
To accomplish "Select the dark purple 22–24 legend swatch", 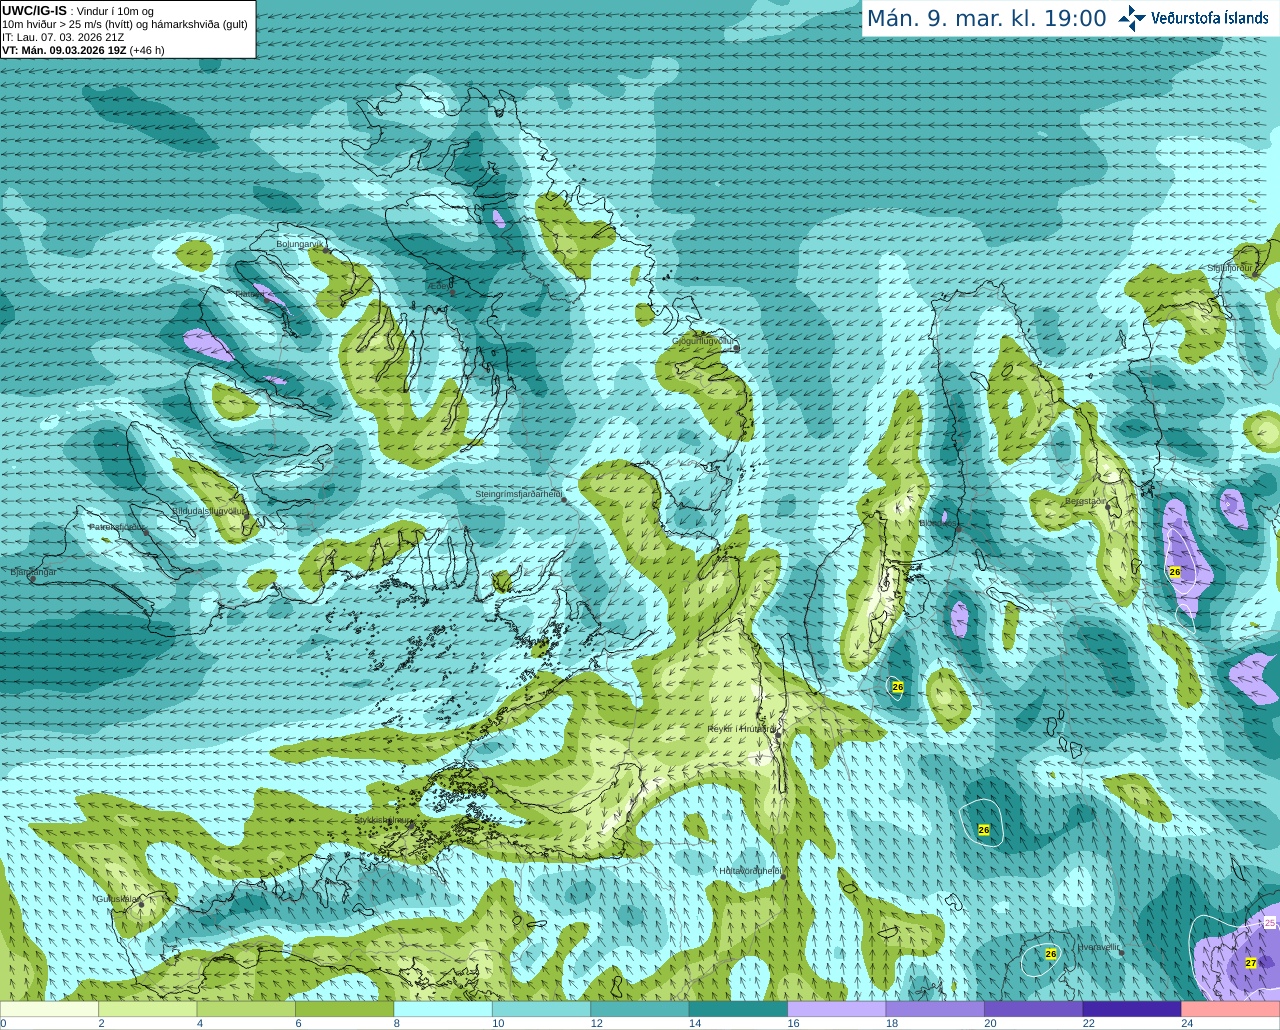I will (1131, 1009).
